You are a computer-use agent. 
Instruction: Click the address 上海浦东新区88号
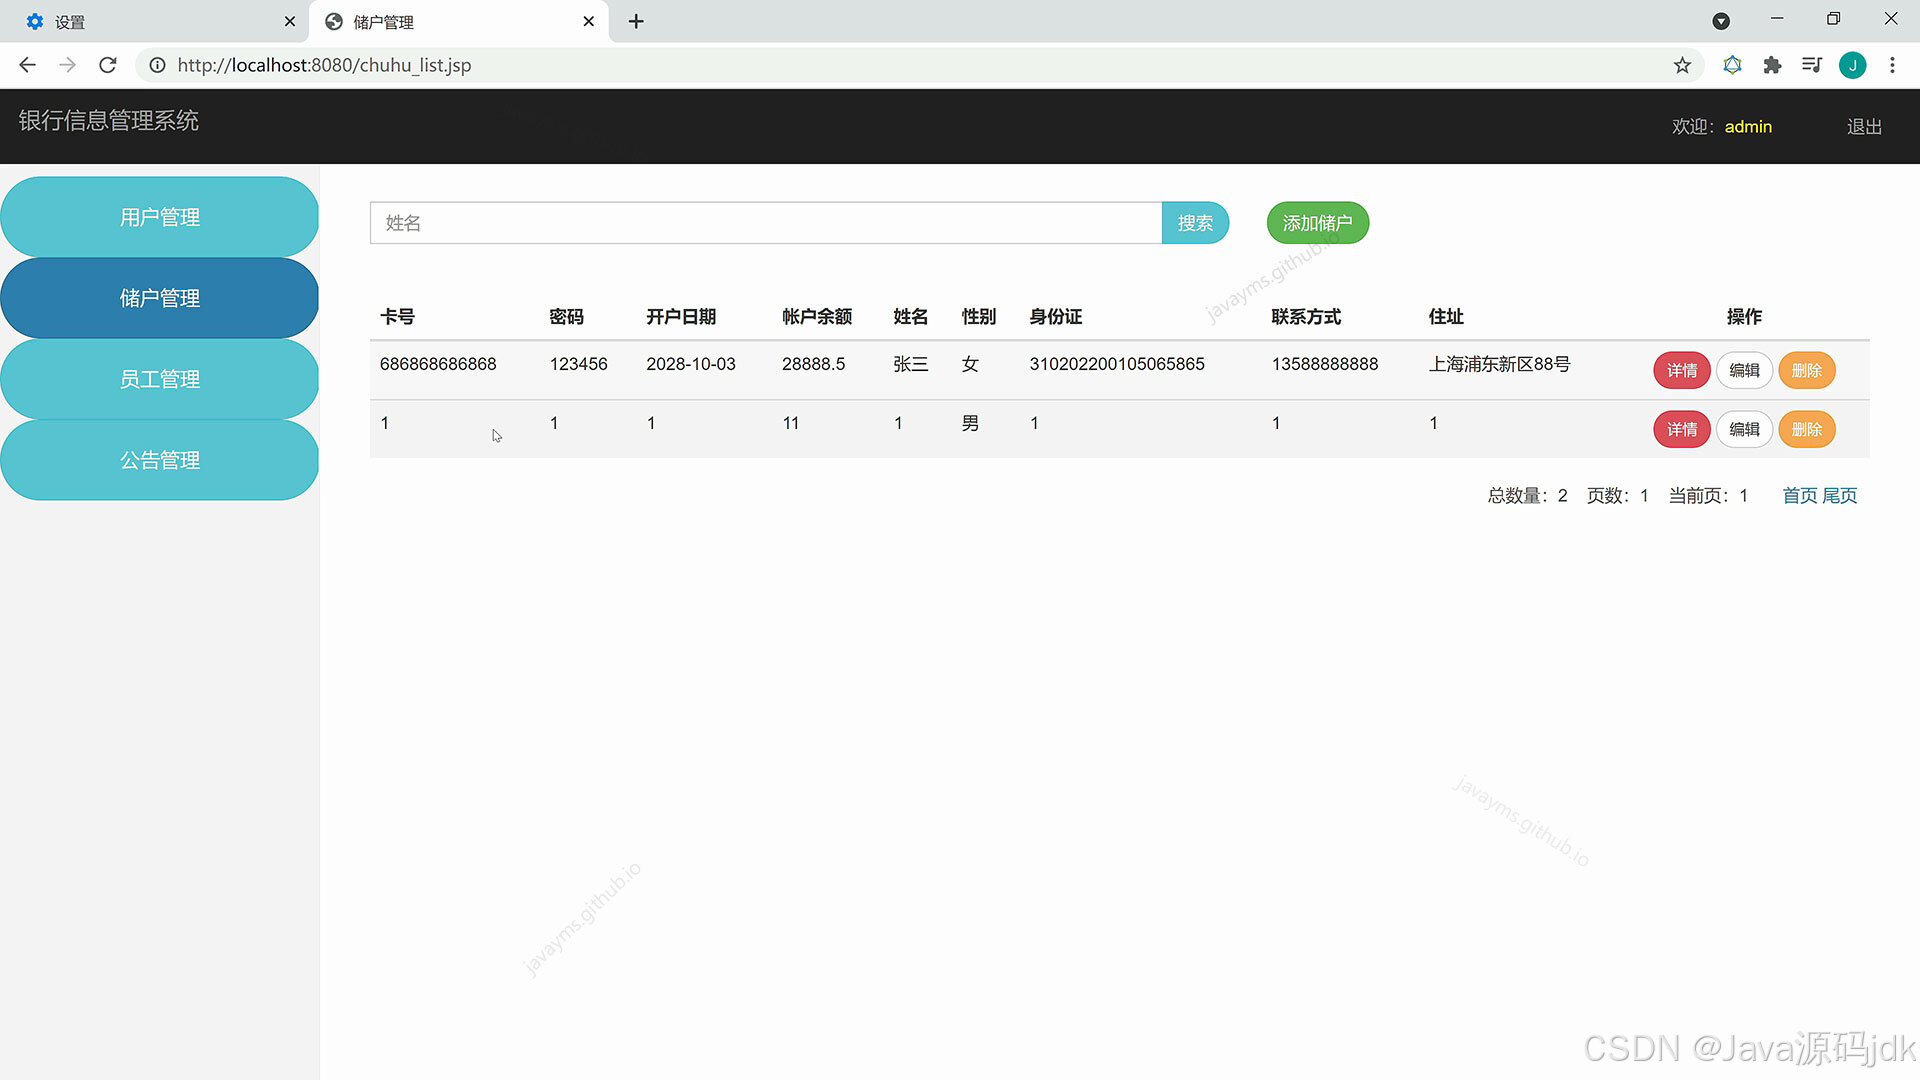(1499, 364)
